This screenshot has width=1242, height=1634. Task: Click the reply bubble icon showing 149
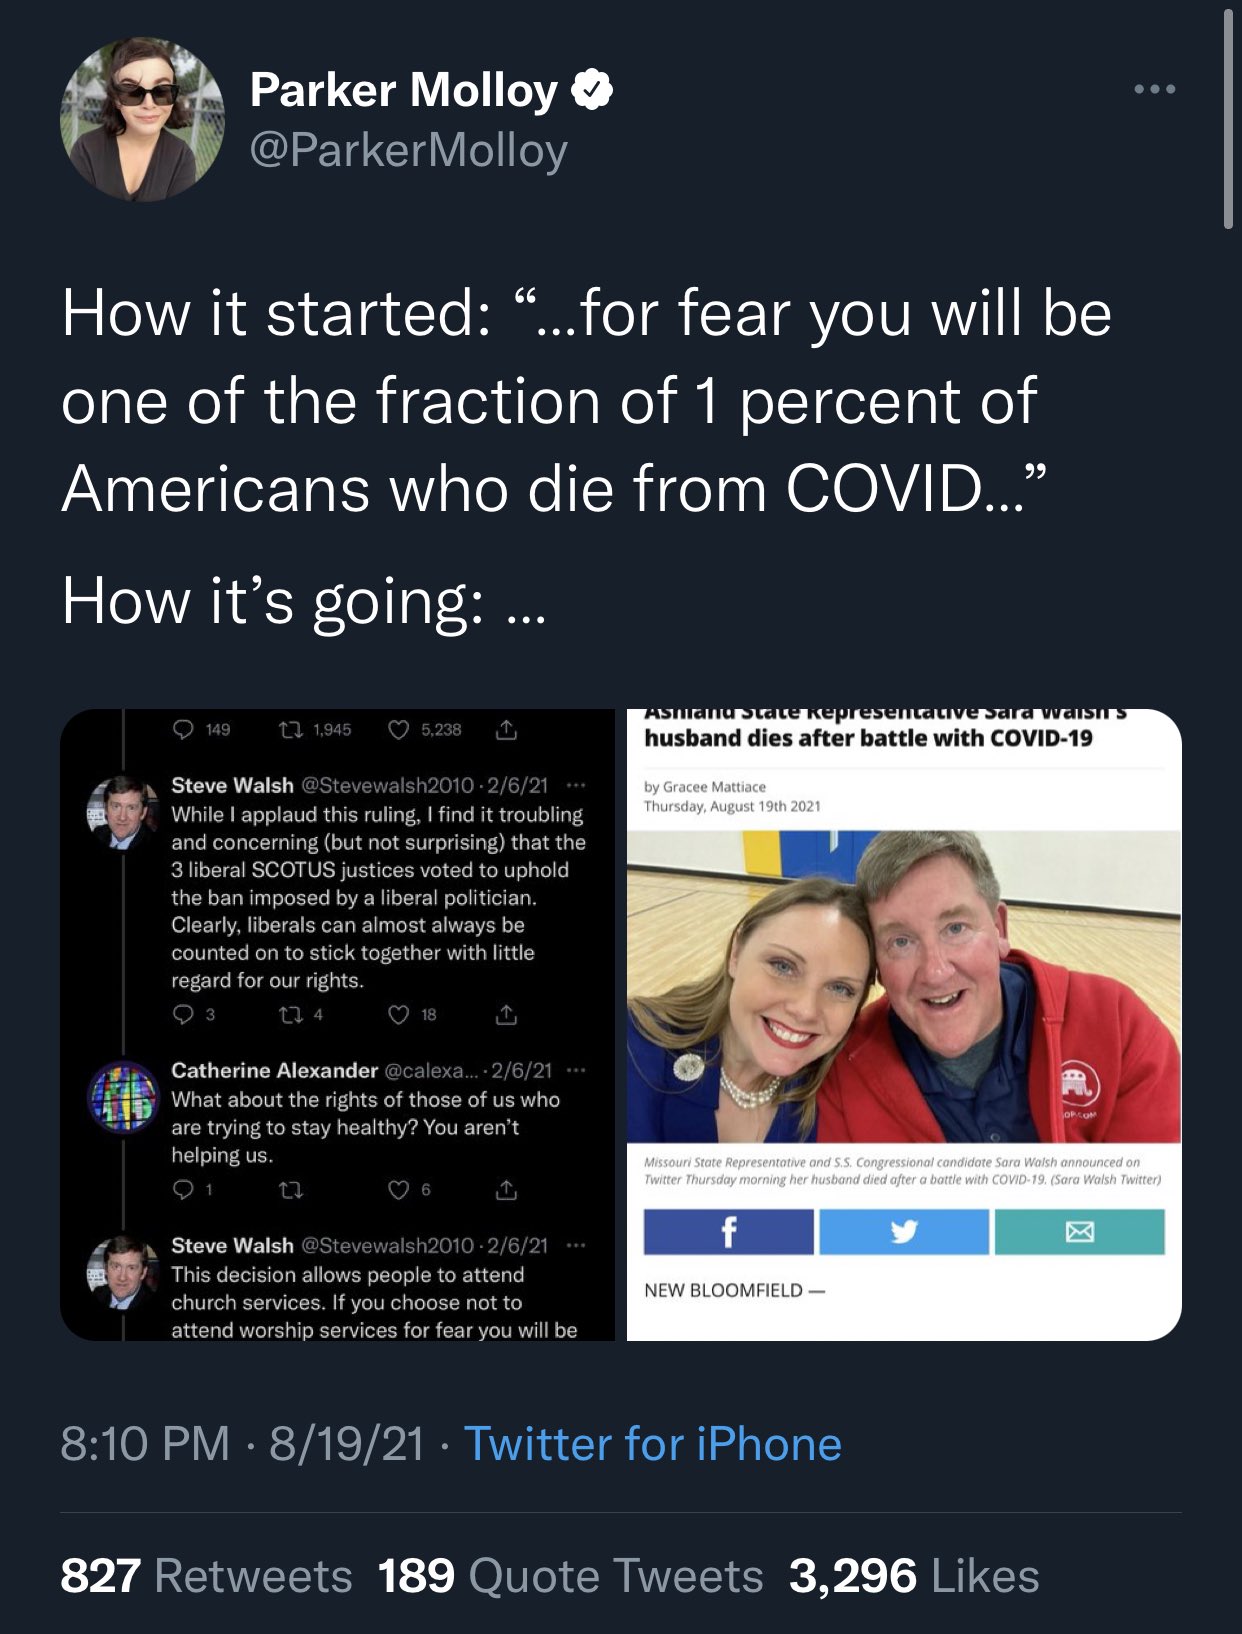pos(184,730)
